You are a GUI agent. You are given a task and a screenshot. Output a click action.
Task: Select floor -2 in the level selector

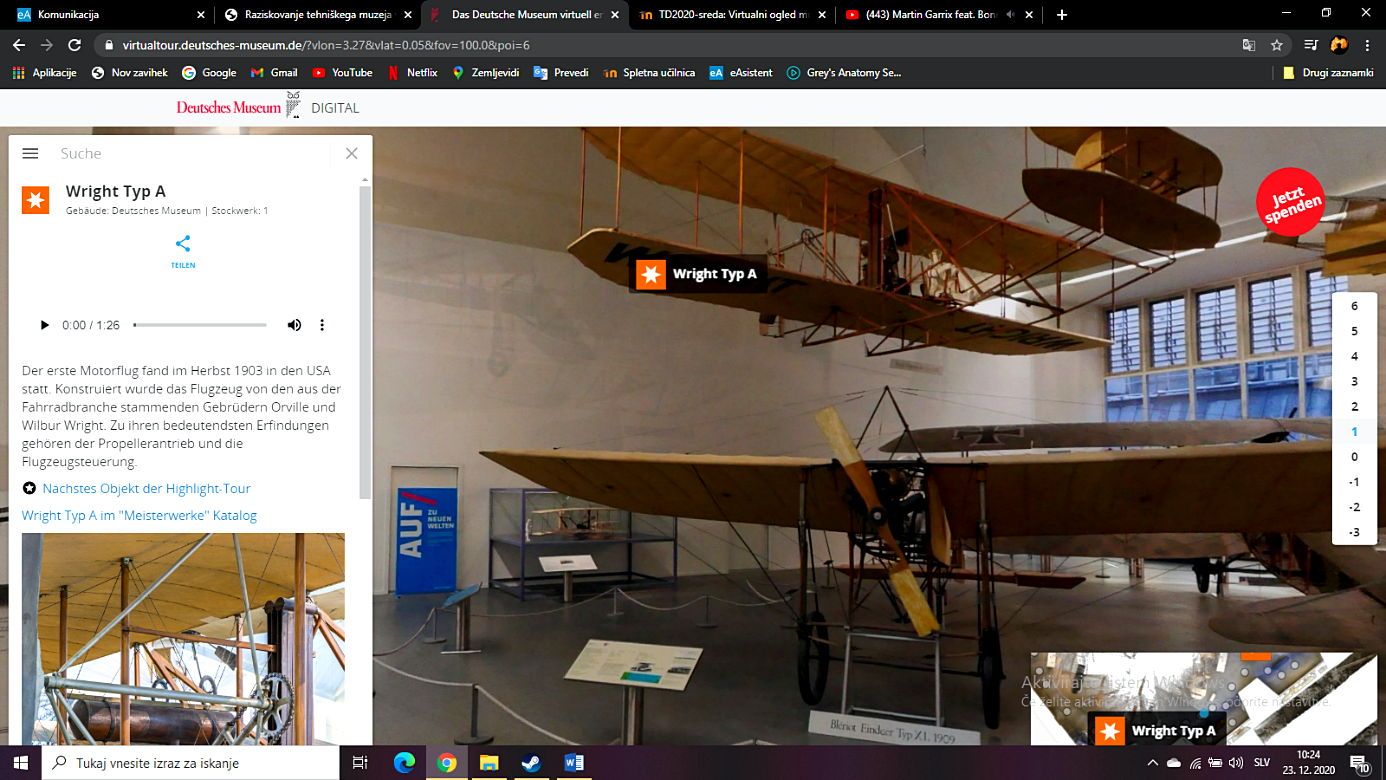pyautogui.click(x=1354, y=507)
